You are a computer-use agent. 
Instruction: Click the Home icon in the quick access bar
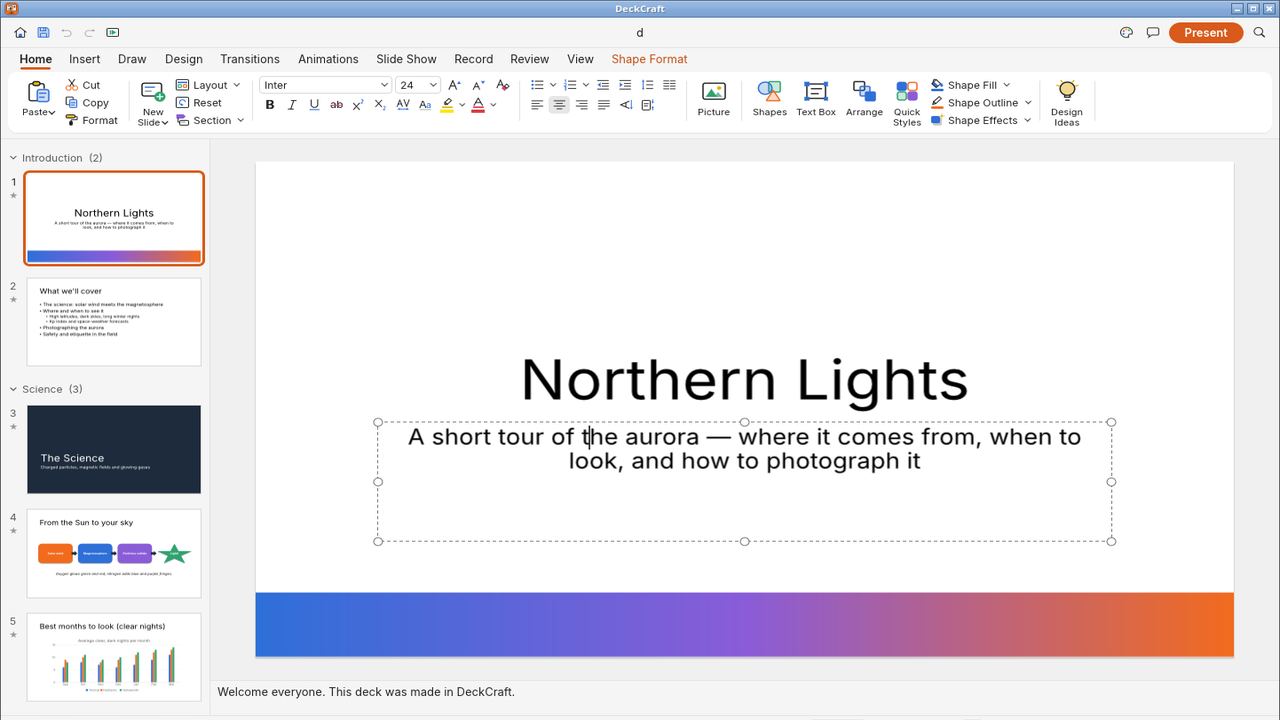20,33
